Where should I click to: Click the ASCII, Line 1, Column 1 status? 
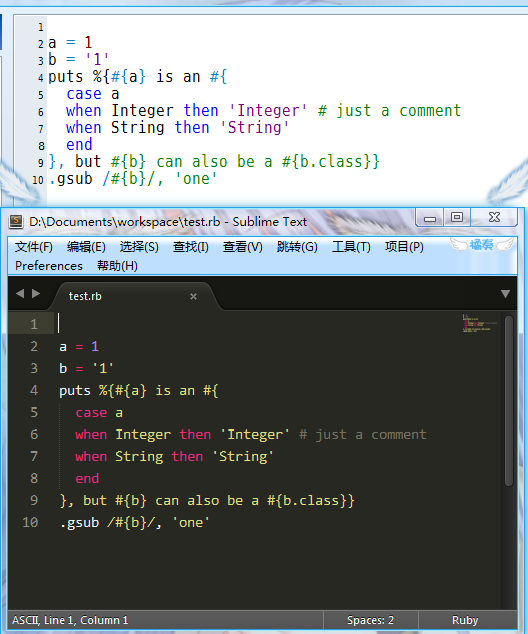pyautogui.click(x=70, y=620)
